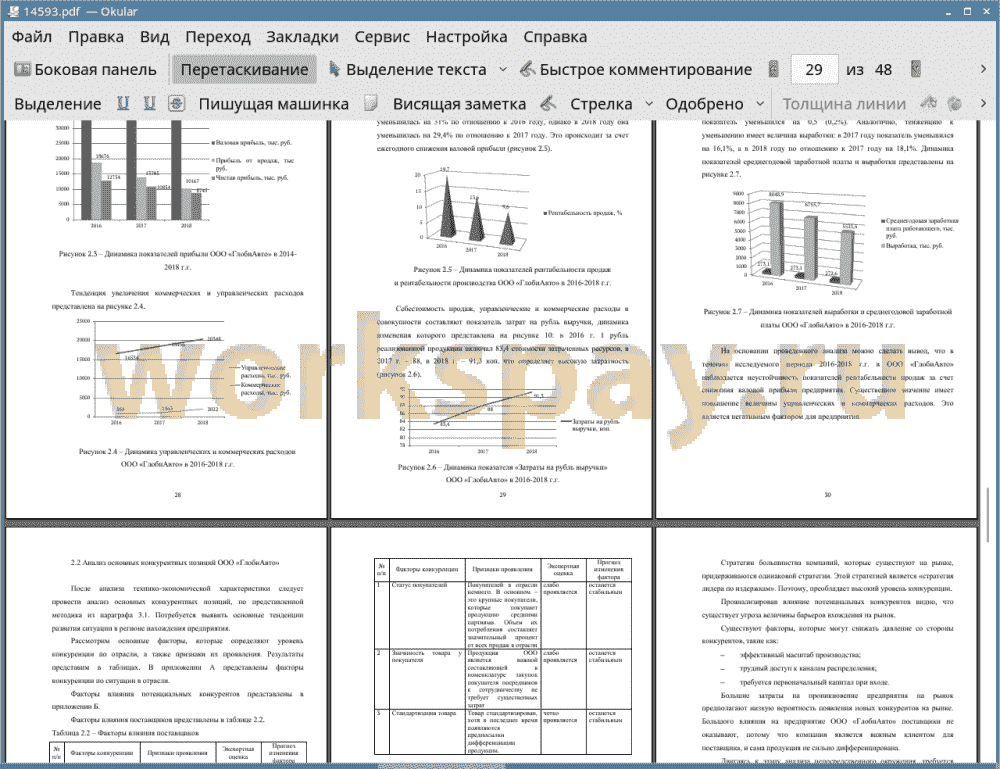The image size is (1000, 769).
Task: Click page 28 thumbnail with Рисунок 2.4
Action: [166, 319]
